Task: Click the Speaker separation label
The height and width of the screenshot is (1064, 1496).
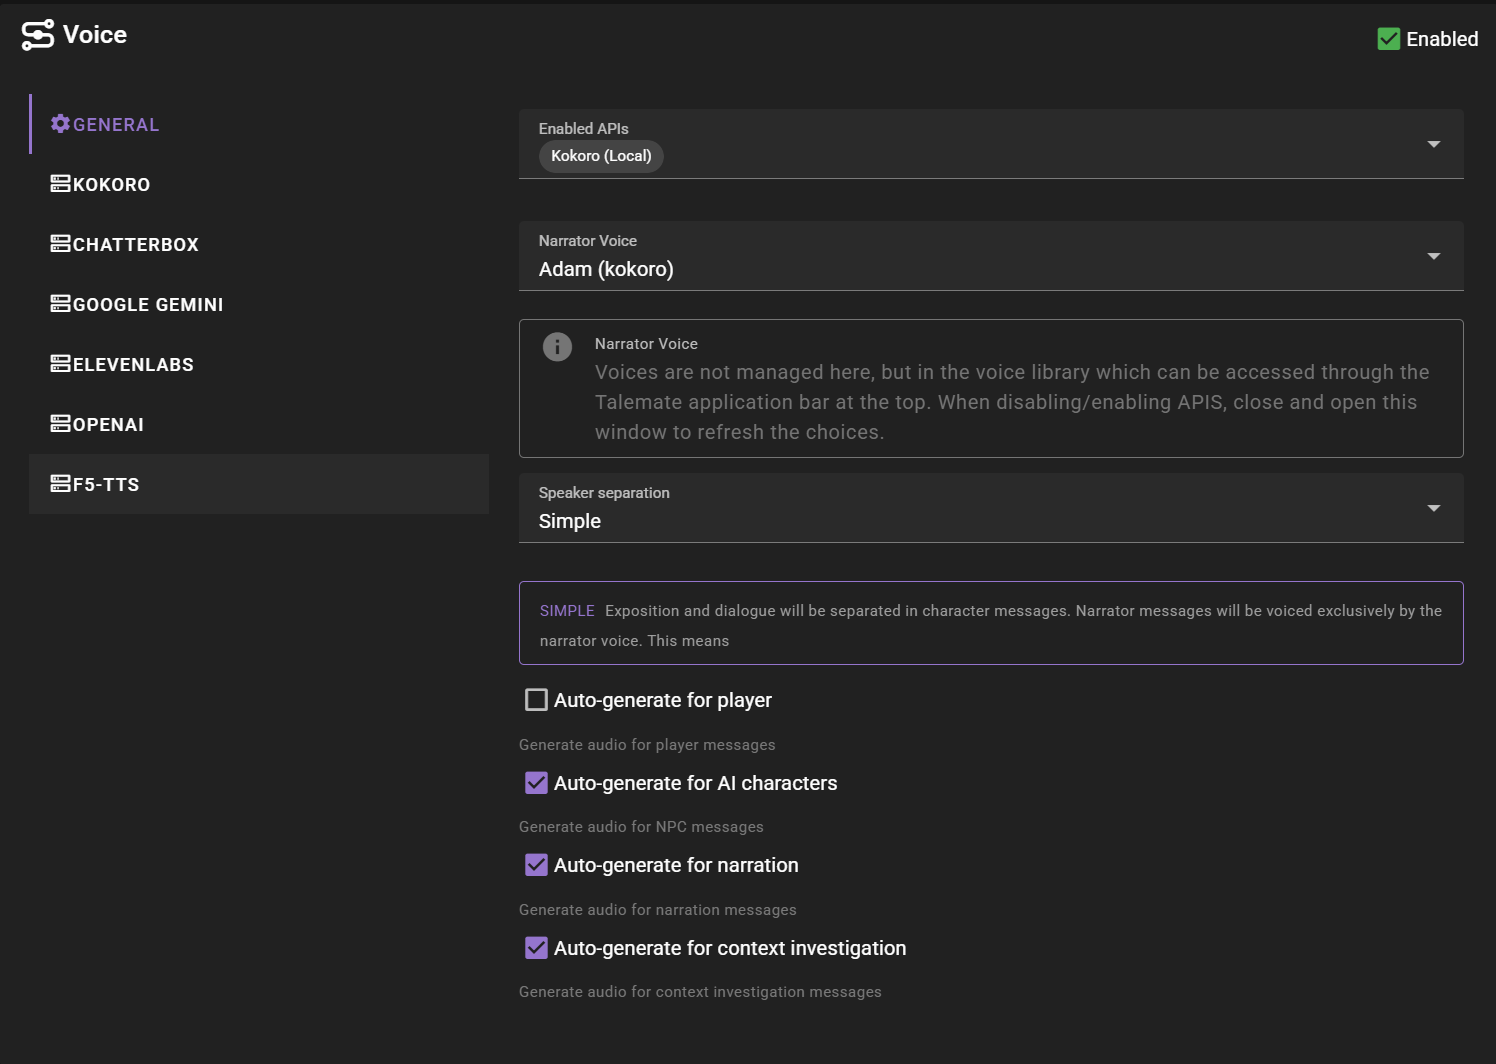Action: pos(604,493)
